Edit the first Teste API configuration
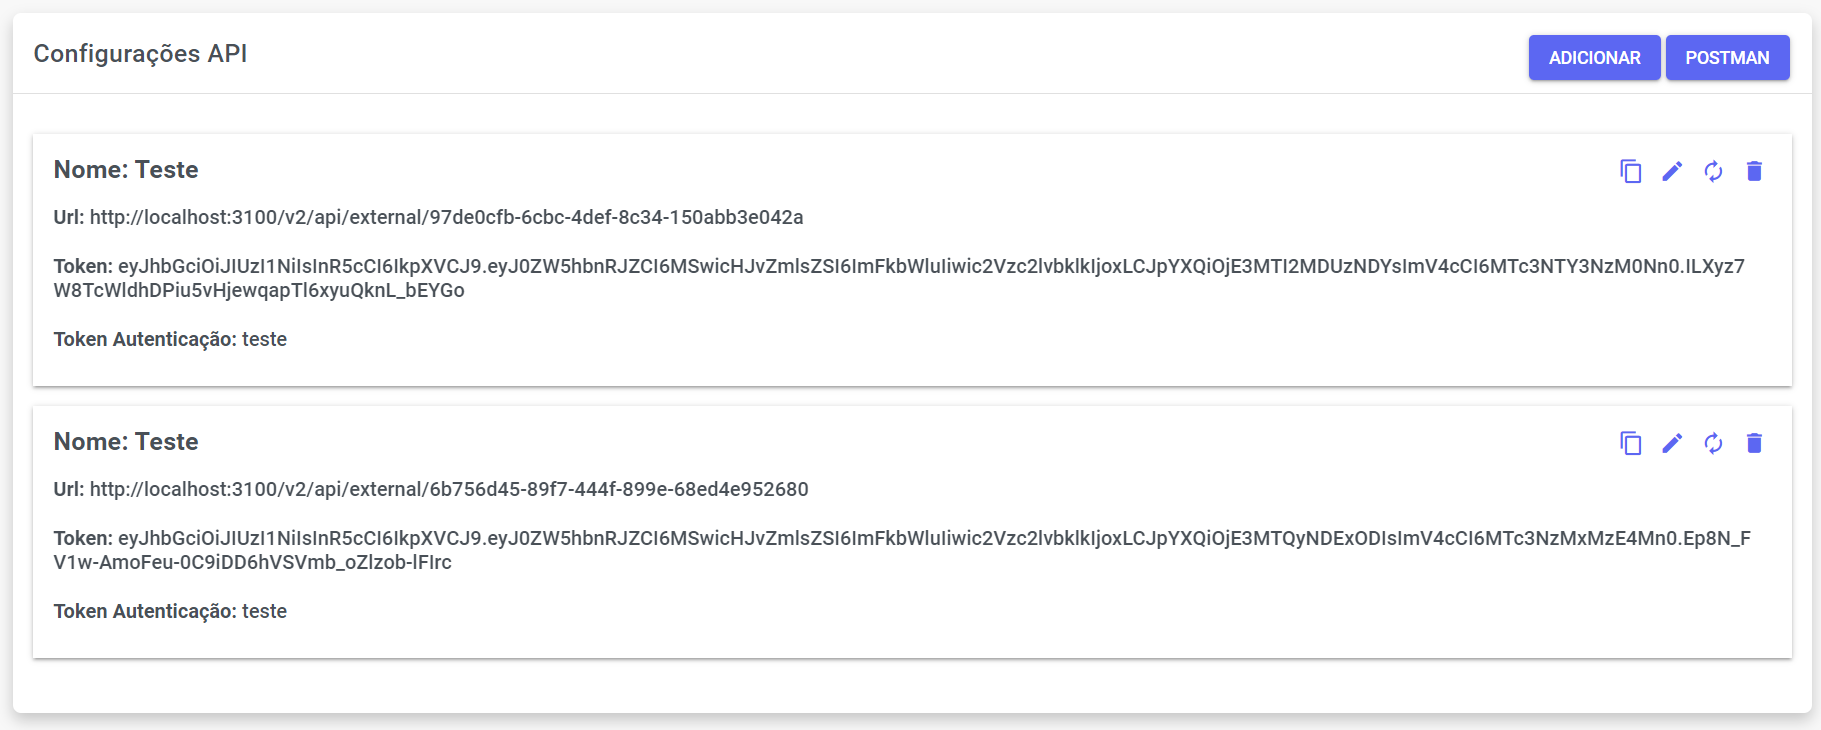1821x730 pixels. click(x=1672, y=171)
